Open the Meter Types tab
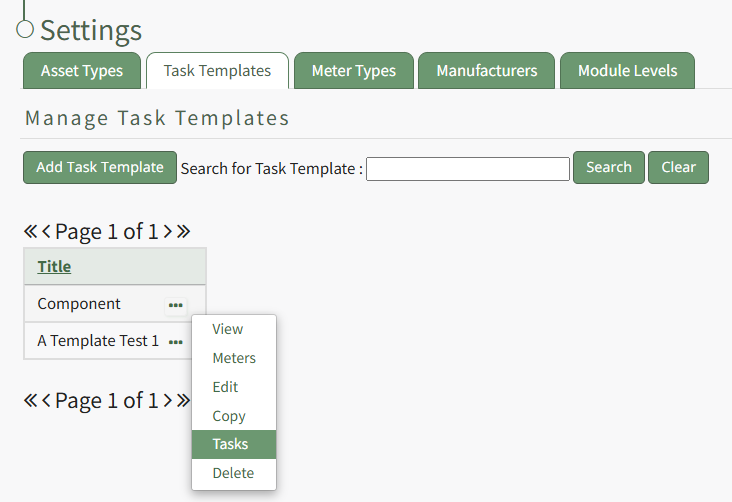 [354, 71]
